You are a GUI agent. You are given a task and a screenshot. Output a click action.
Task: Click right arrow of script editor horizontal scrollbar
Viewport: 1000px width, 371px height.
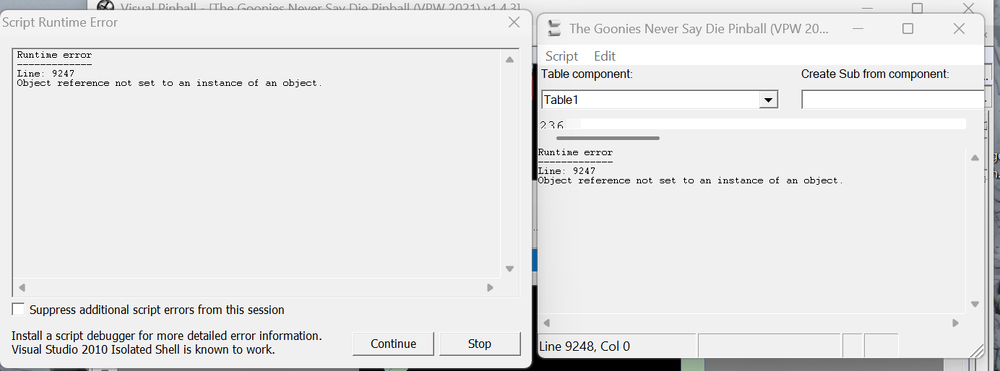[x=955, y=323]
